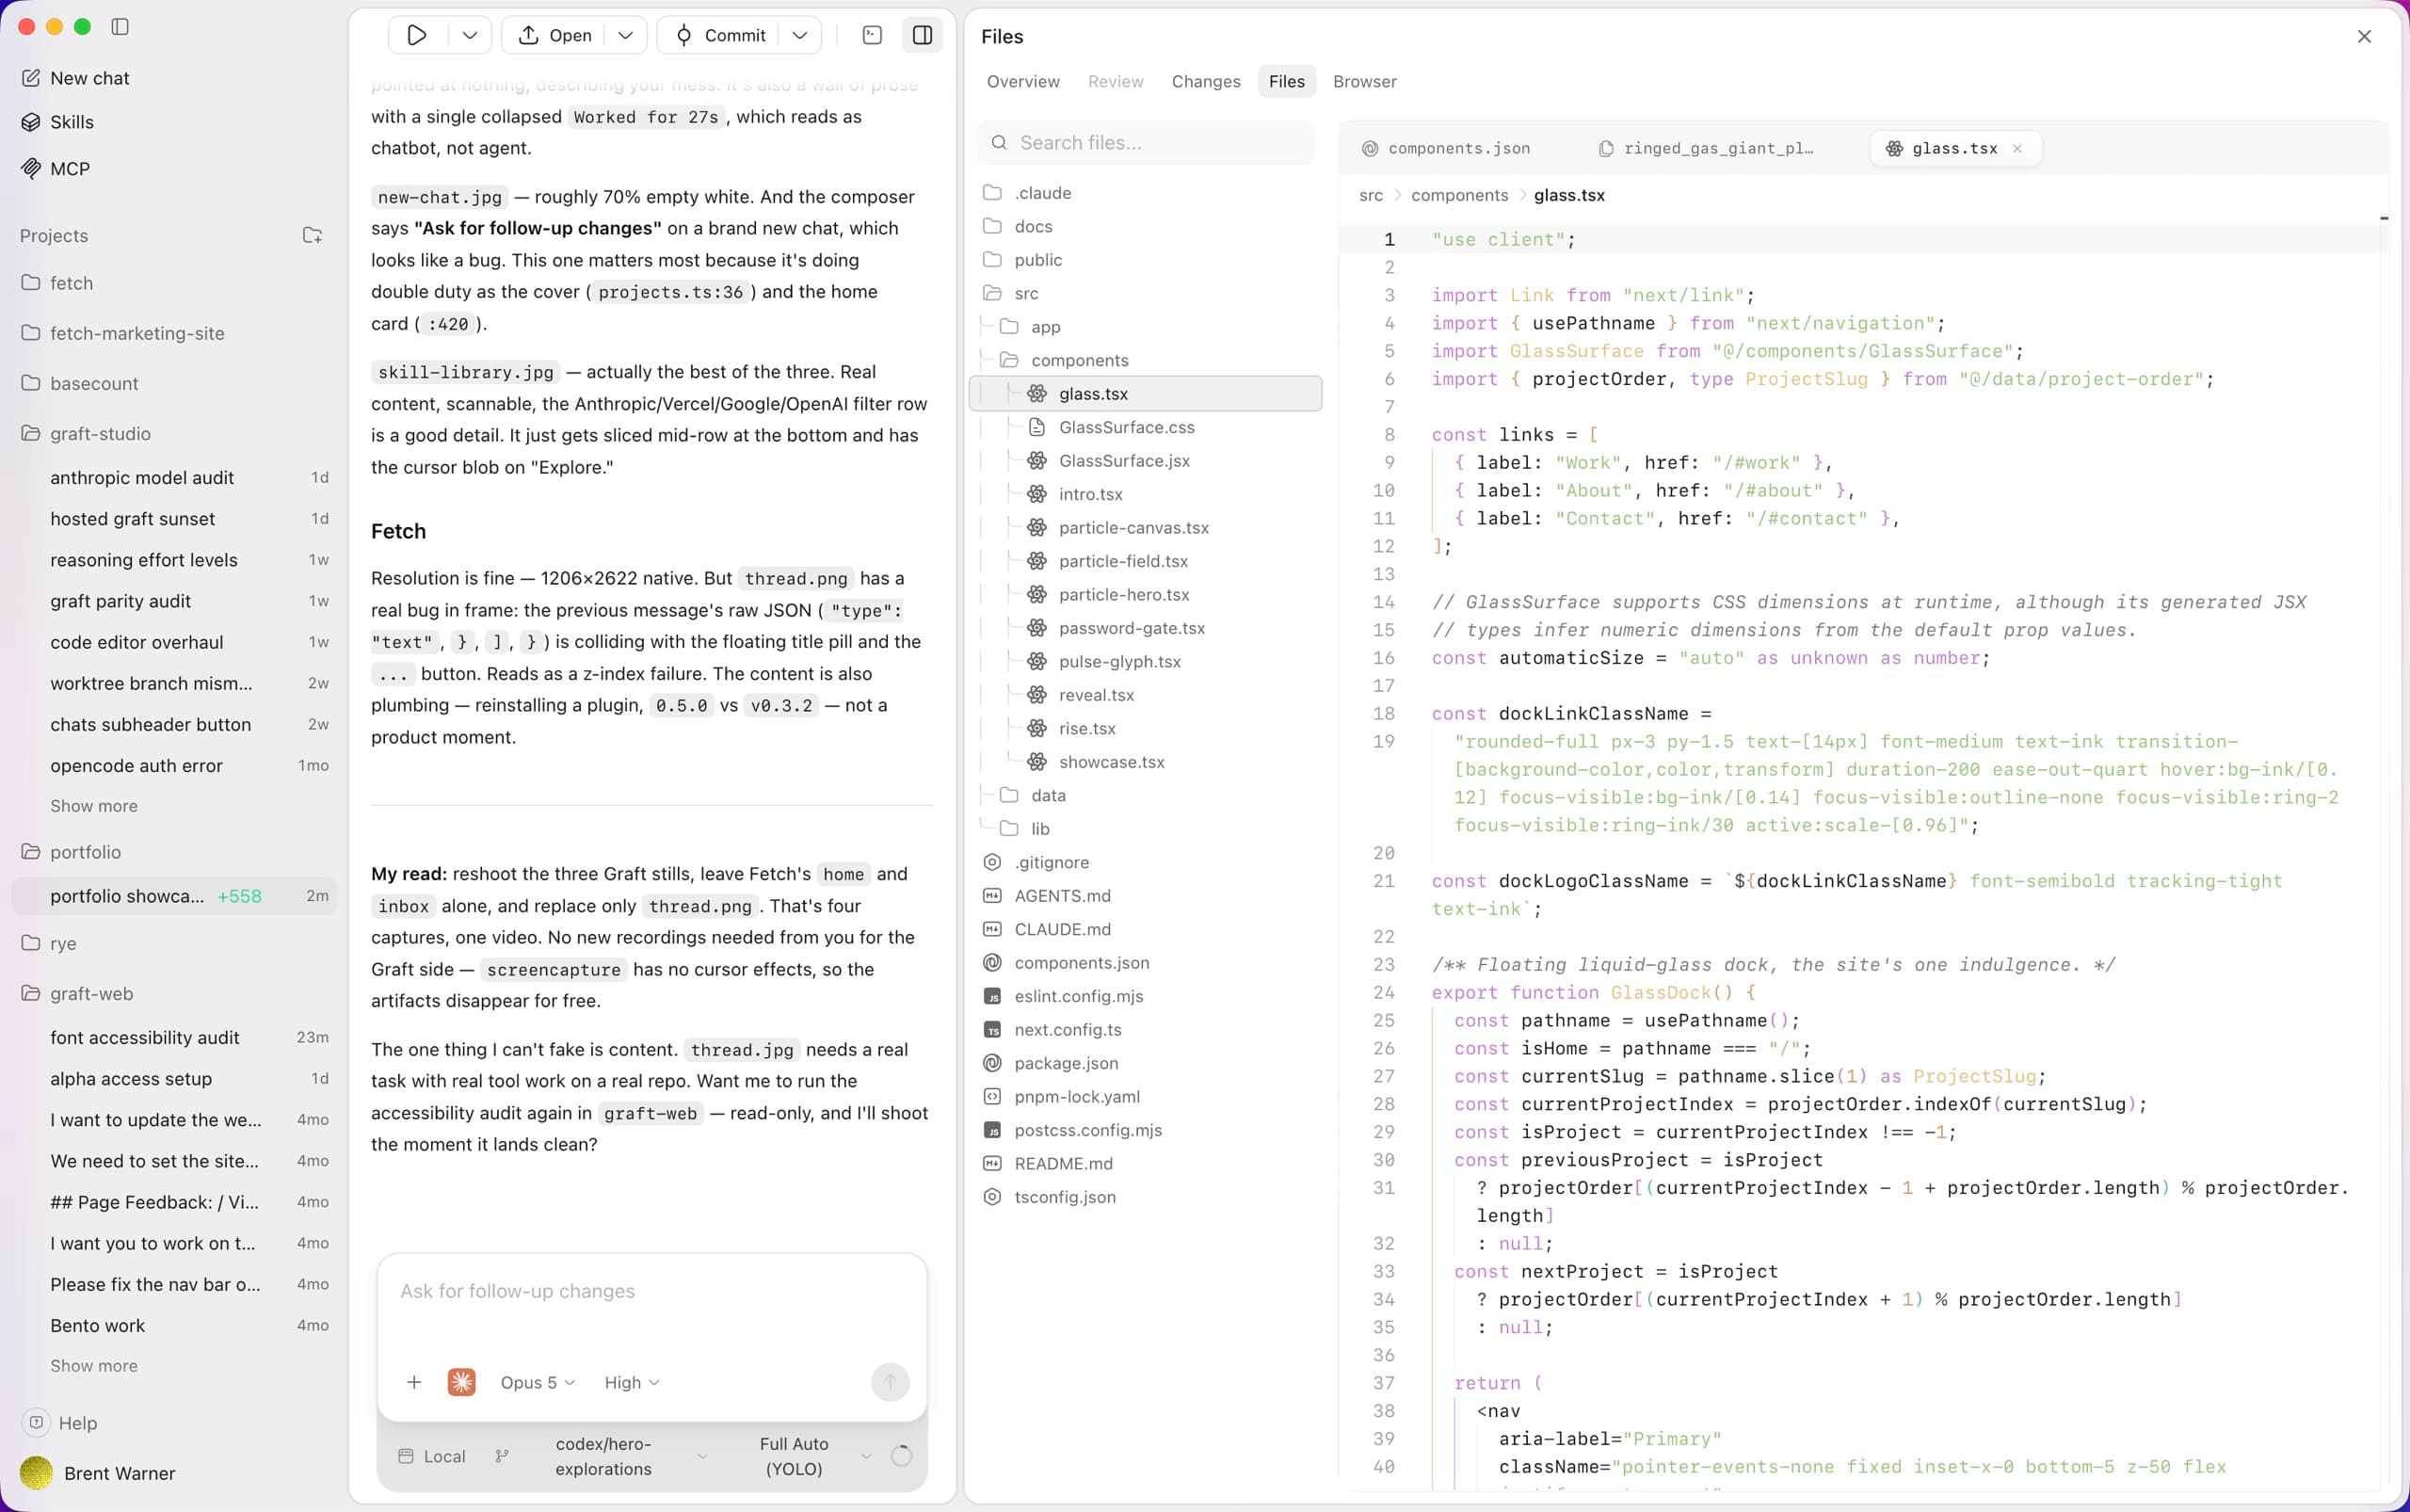Image resolution: width=2410 pixels, height=1512 pixels.
Task: Click the Local environment selector
Action: tap(432, 1457)
